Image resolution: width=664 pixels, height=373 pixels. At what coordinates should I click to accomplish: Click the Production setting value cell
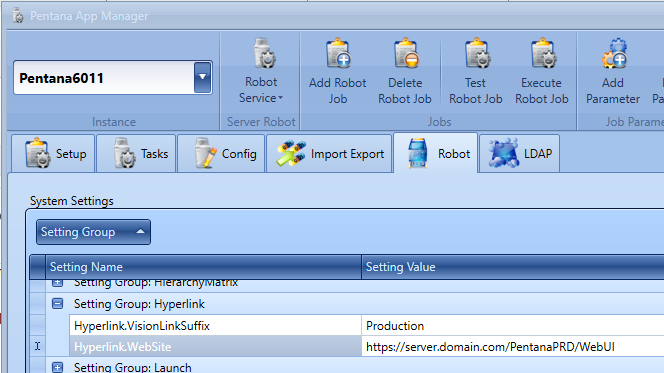click(x=513, y=326)
